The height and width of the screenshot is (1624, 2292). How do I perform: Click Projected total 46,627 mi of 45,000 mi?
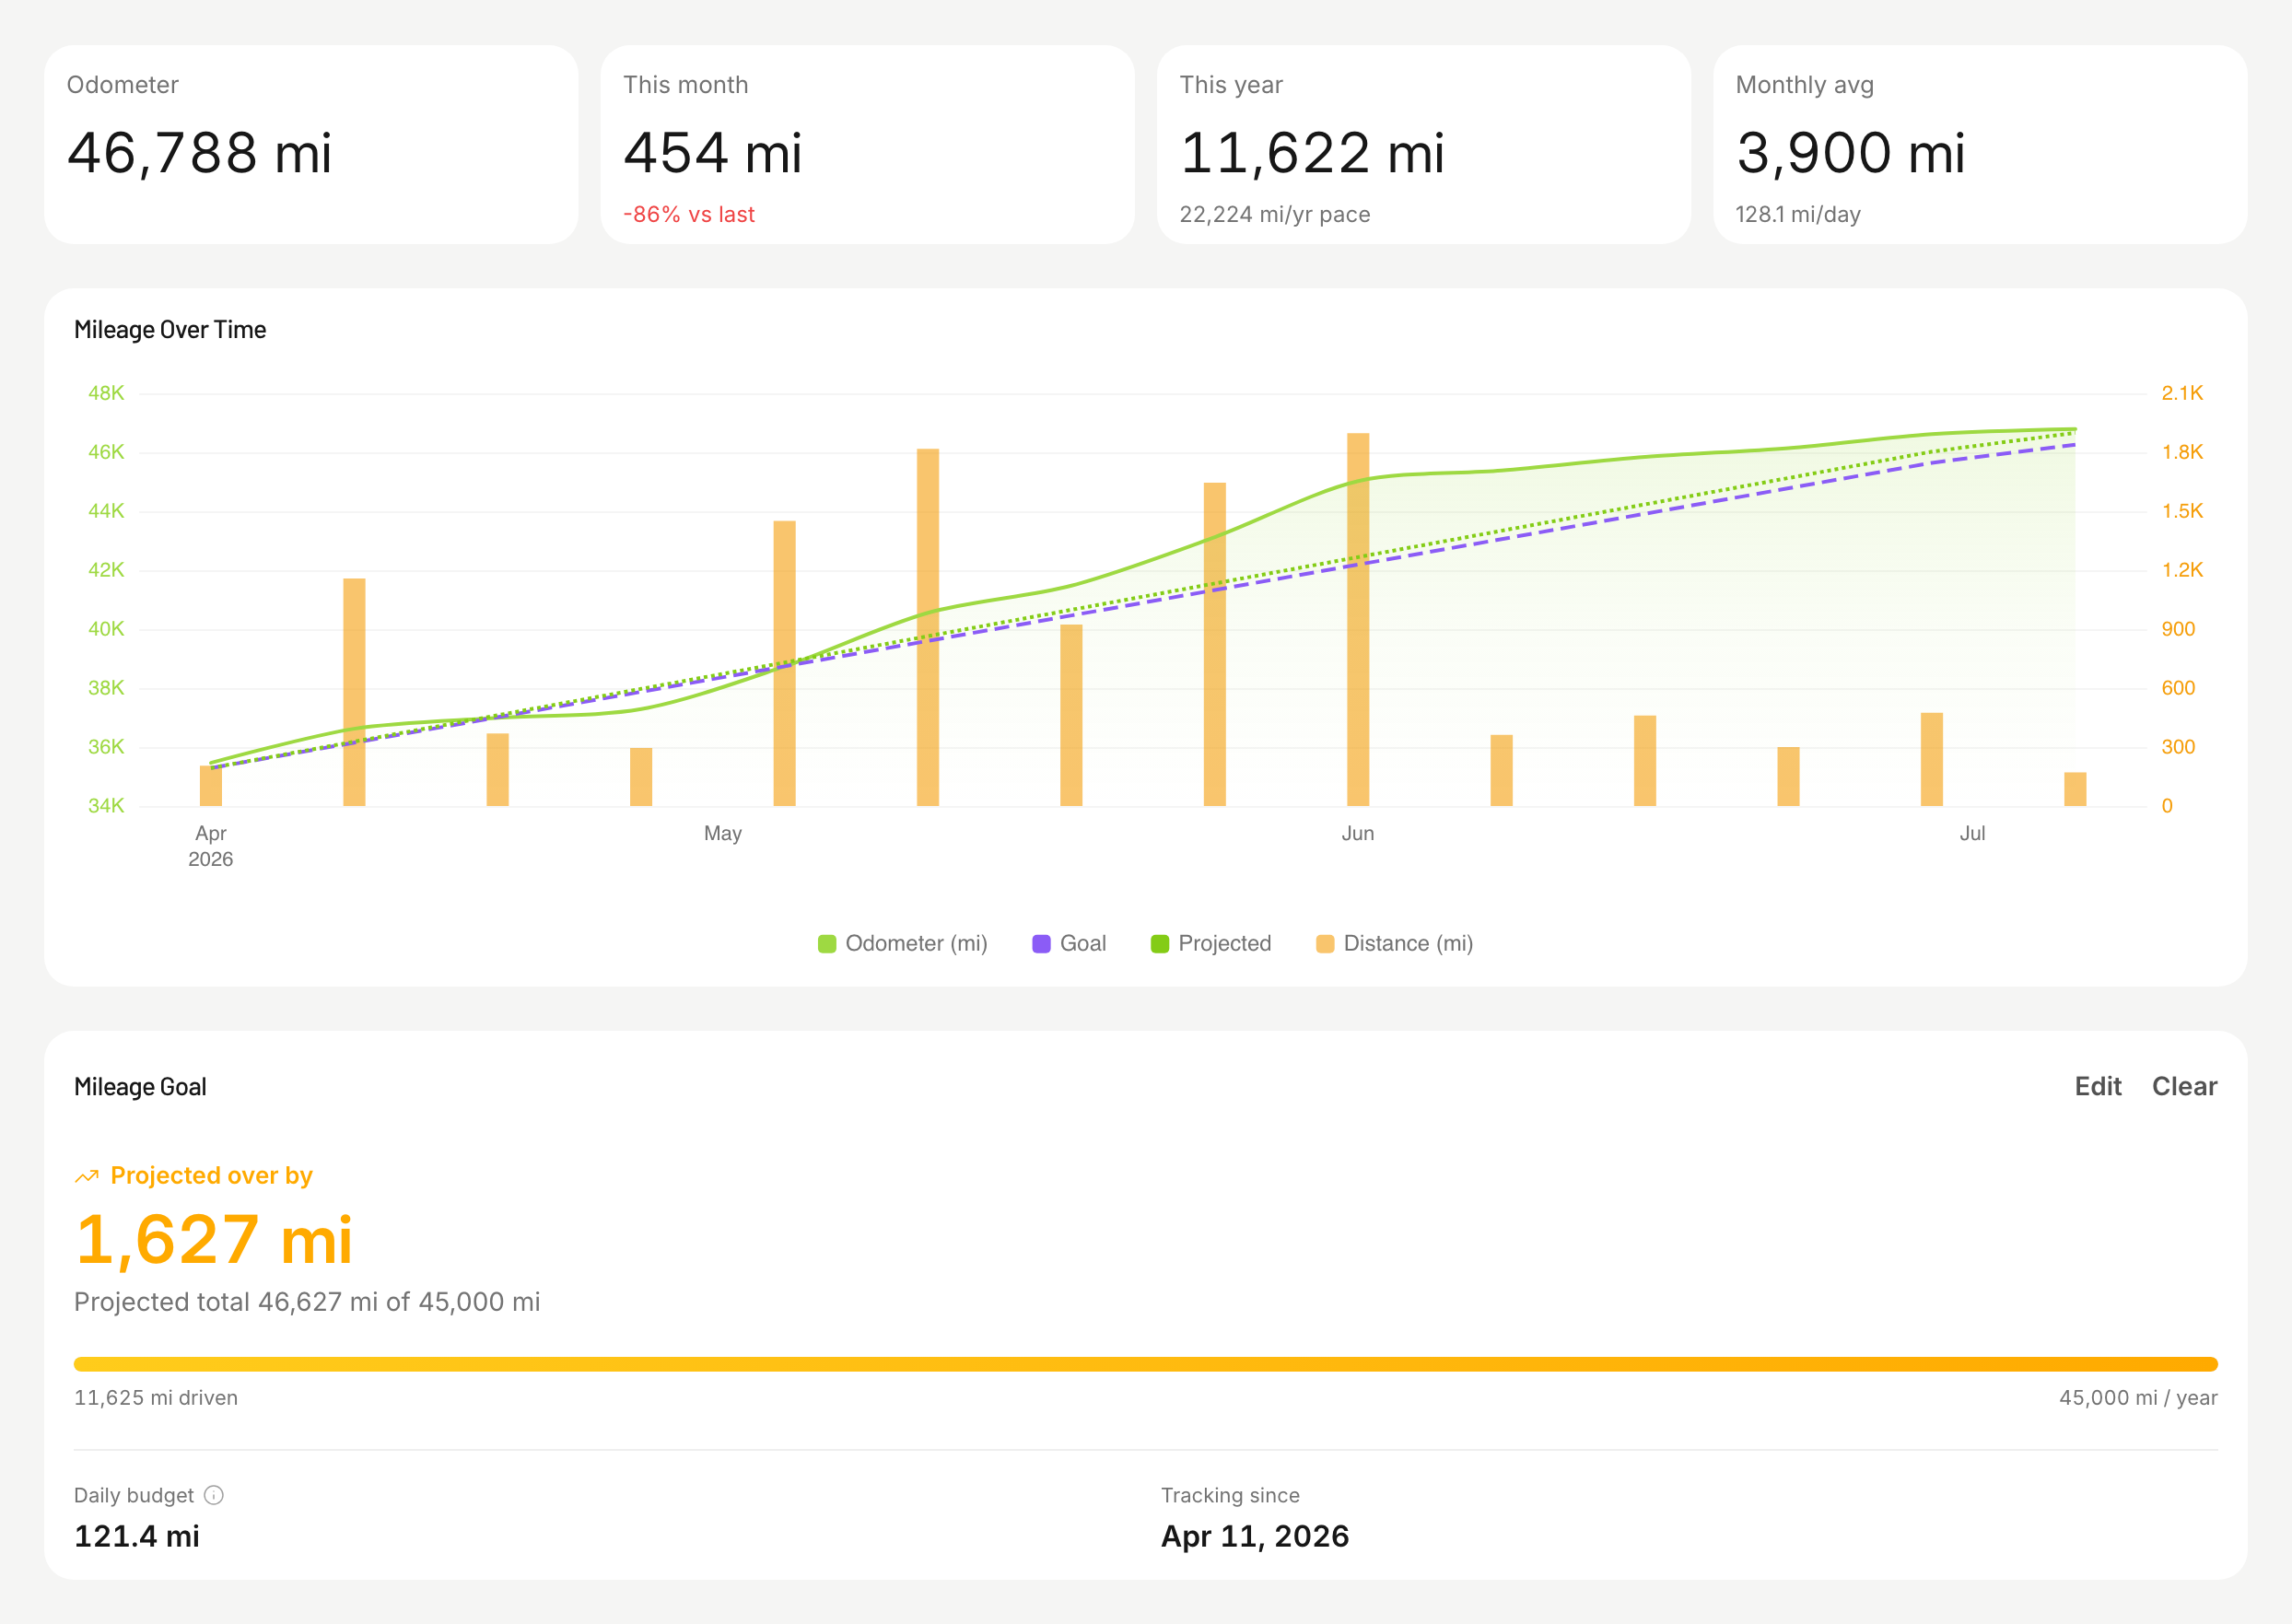(x=307, y=1302)
